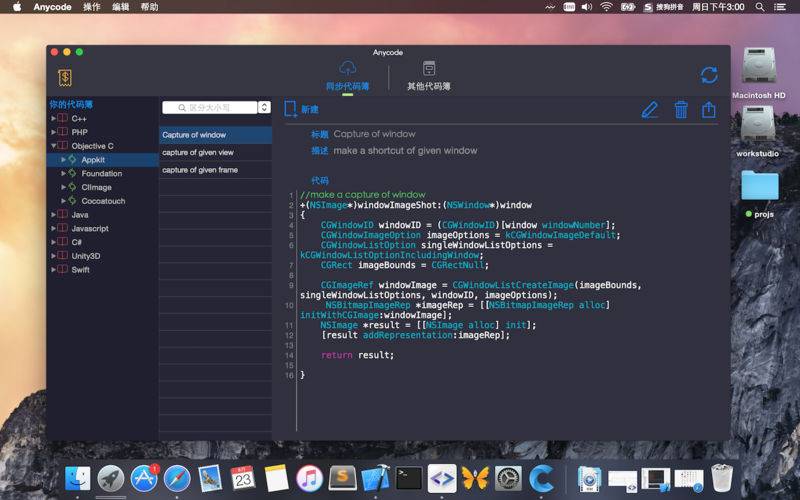Expand the Appkit category arrow
800x500 pixels.
tap(63, 160)
